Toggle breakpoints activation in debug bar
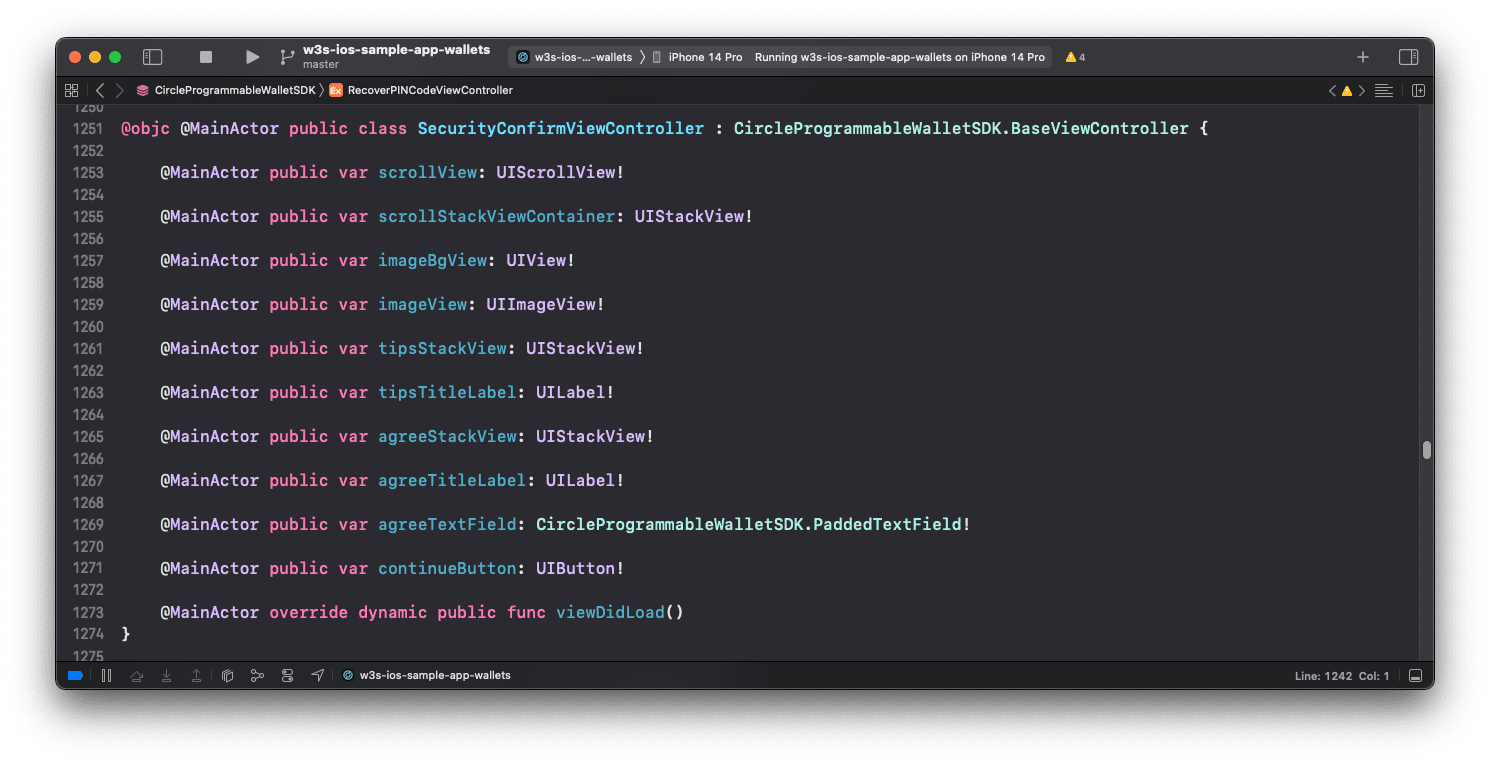 [75, 676]
